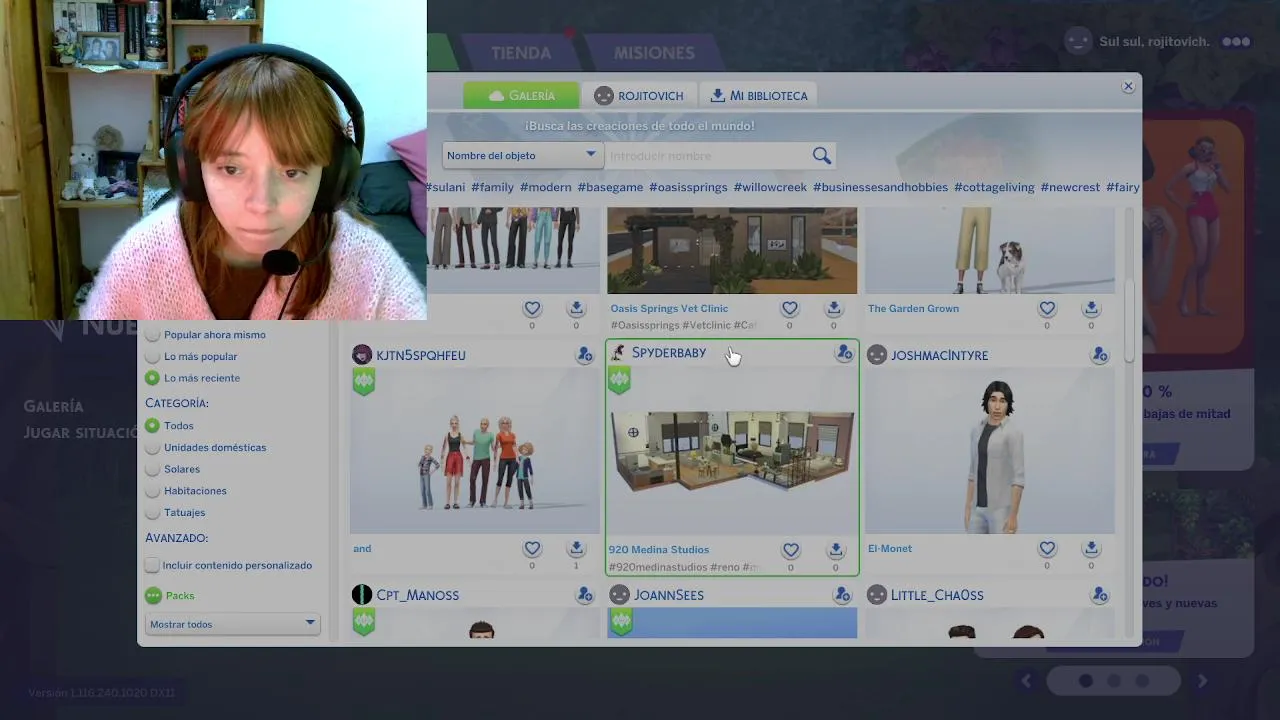This screenshot has width=1280, height=720.
Task: Click the #cottageliving hashtag
Action: click(x=994, y=187)
